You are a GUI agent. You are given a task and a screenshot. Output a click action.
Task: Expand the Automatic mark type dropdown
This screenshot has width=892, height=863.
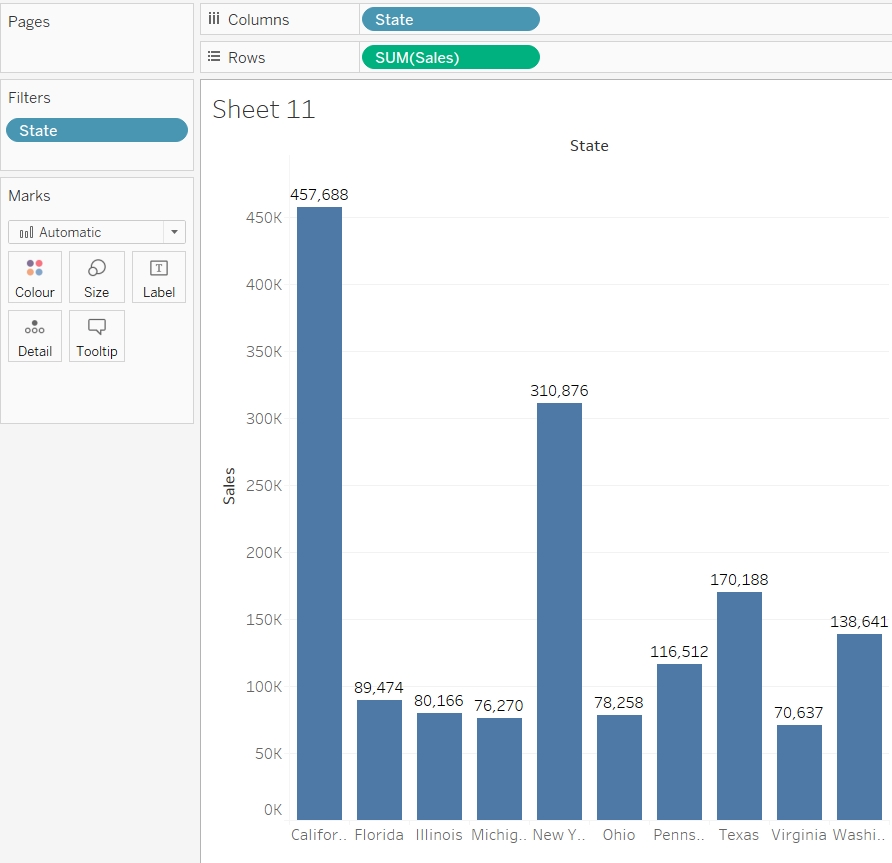175,232
